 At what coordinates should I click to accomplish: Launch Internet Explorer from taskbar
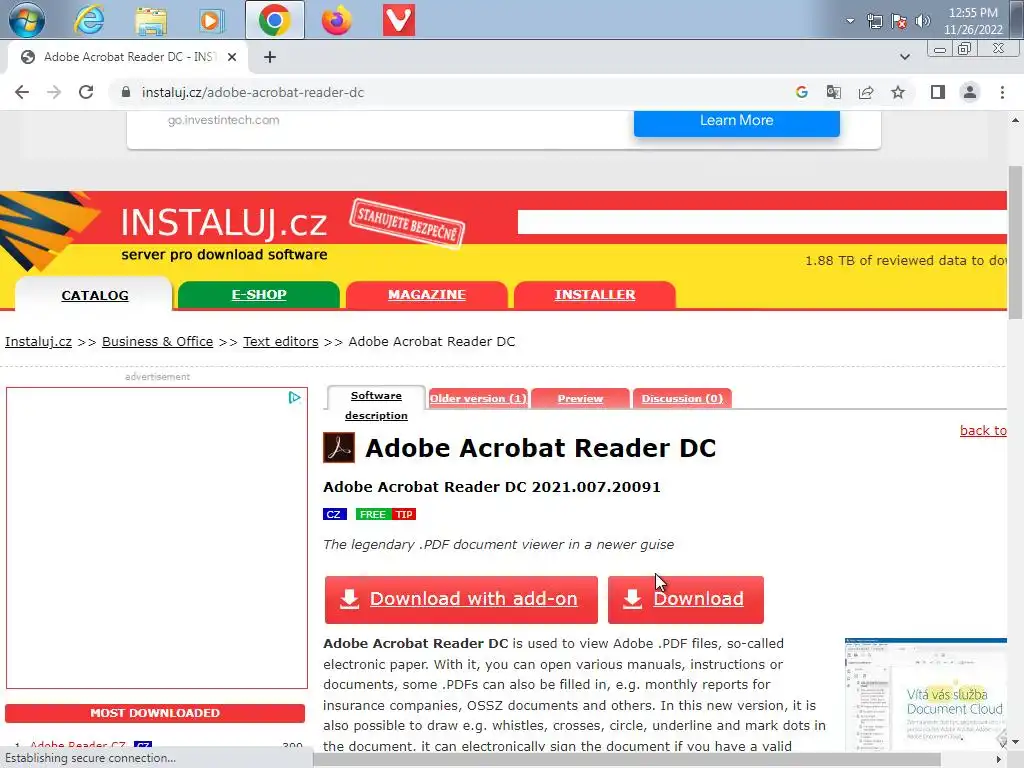(88, 20)
